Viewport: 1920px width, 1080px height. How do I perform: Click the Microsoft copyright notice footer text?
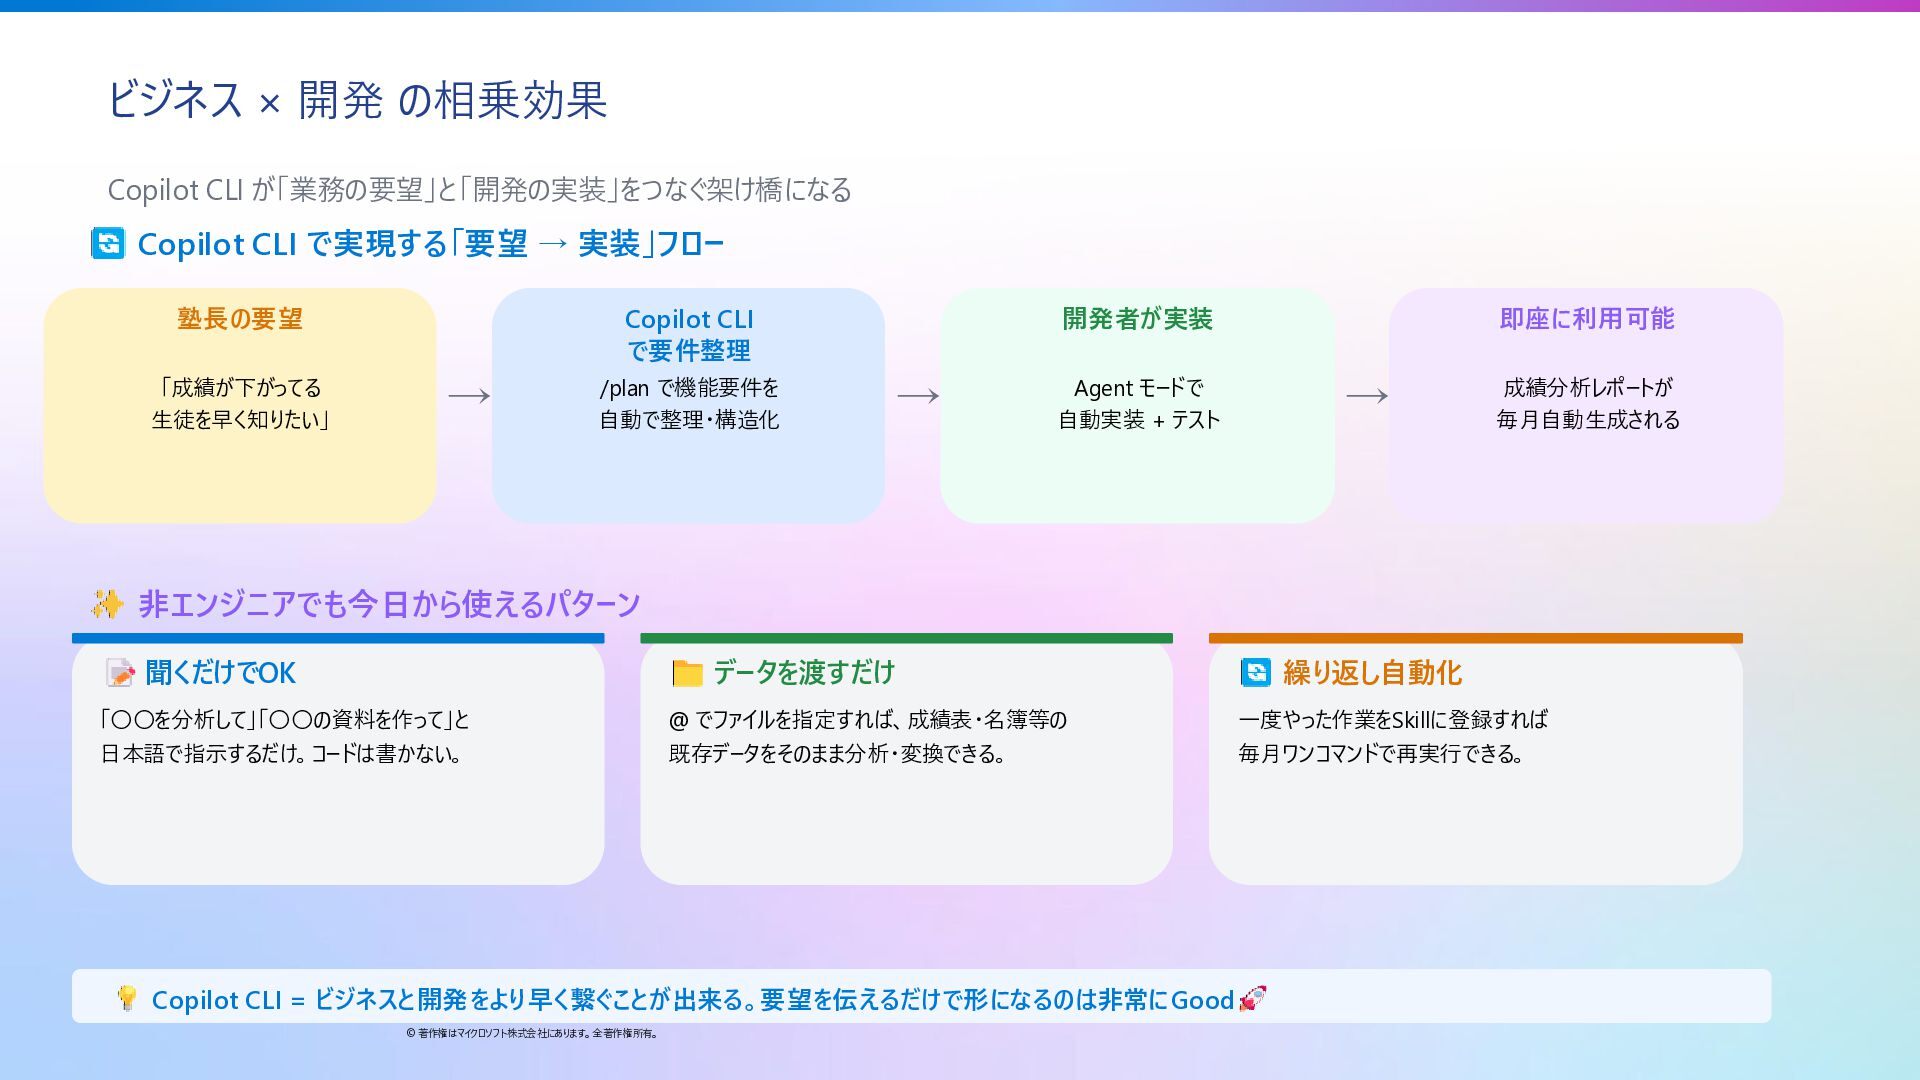coord(532,1033)
